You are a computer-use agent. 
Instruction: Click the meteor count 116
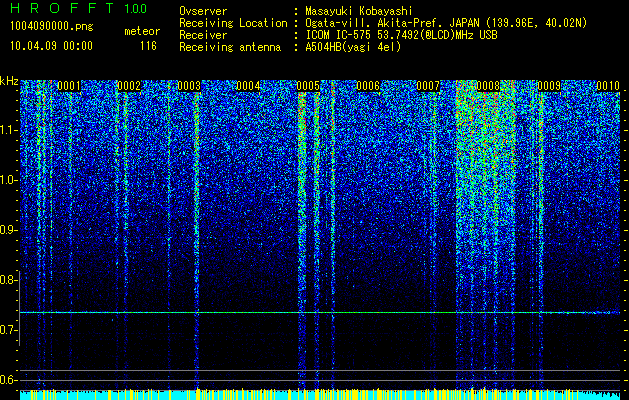(x=148, y=46)
